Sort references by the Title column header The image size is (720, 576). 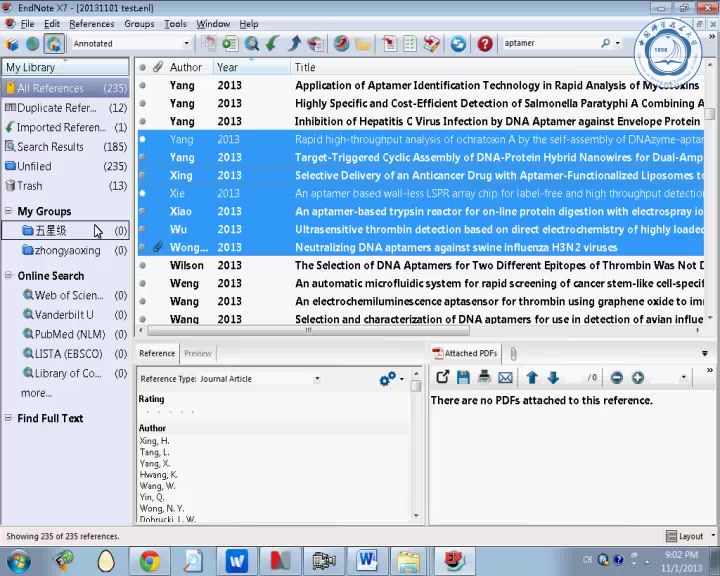pos(305,67)
